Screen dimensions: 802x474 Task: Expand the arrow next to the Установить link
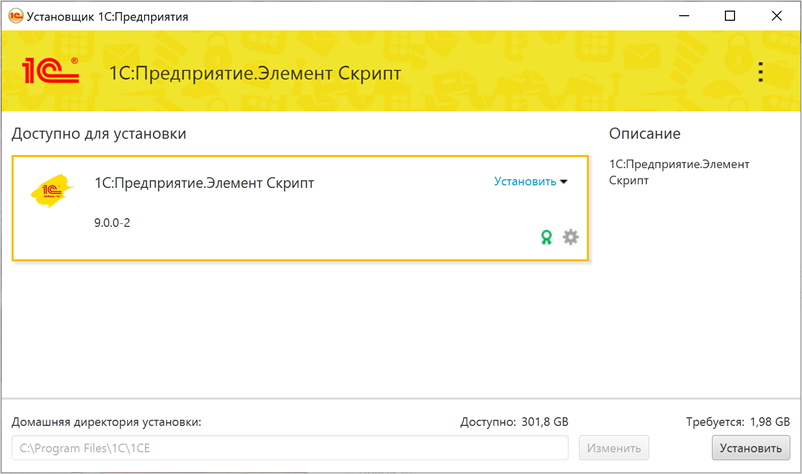[564, 182]
